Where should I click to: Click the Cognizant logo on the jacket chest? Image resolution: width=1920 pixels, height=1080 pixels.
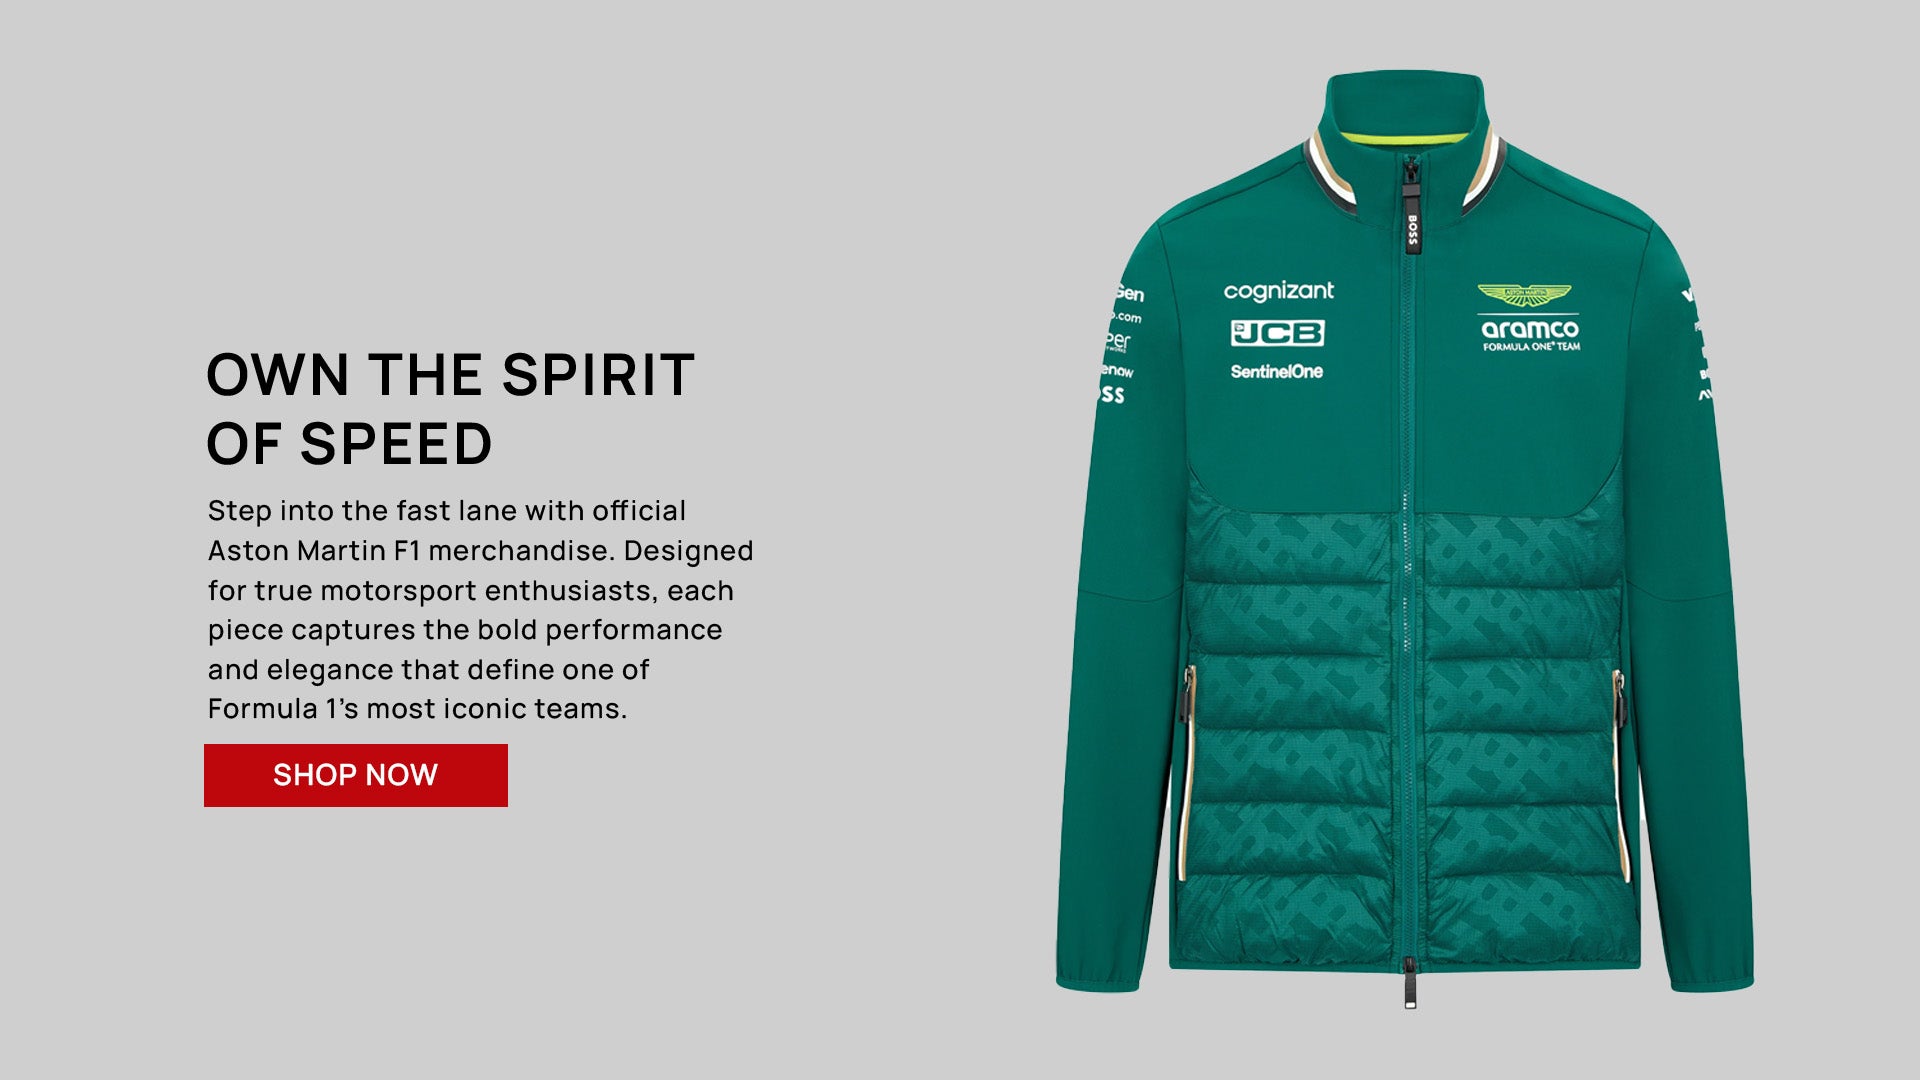tap(1278, 291)
